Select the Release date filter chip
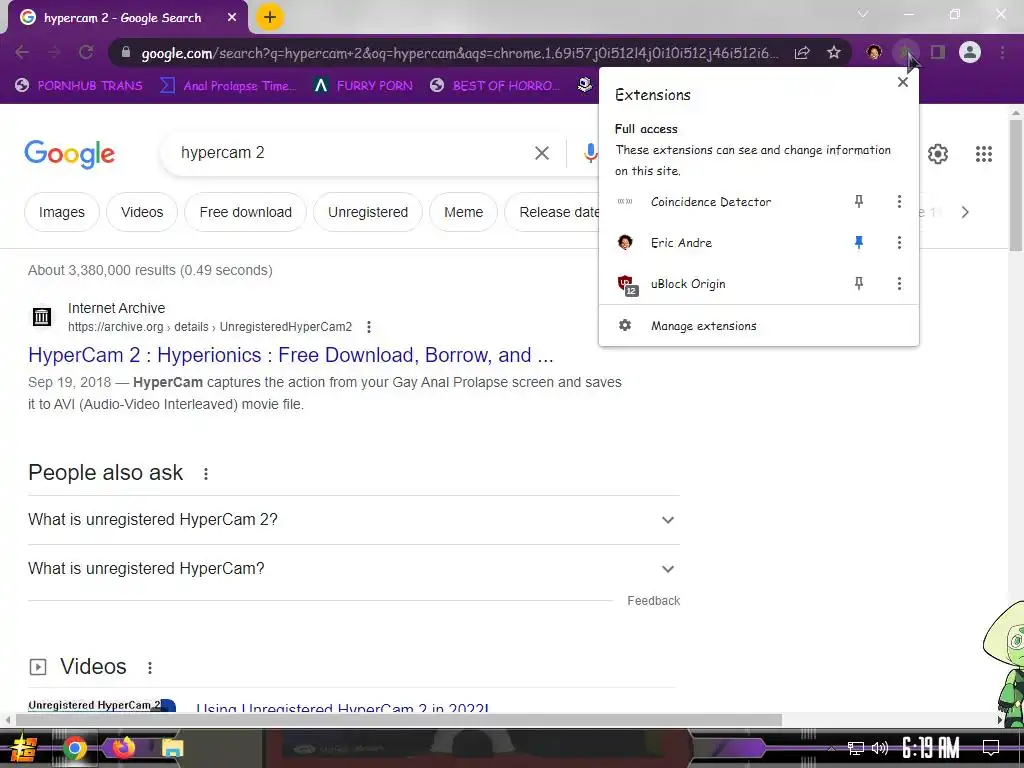This screenshot has width=1024, height=768. click(x=552, y=212)
